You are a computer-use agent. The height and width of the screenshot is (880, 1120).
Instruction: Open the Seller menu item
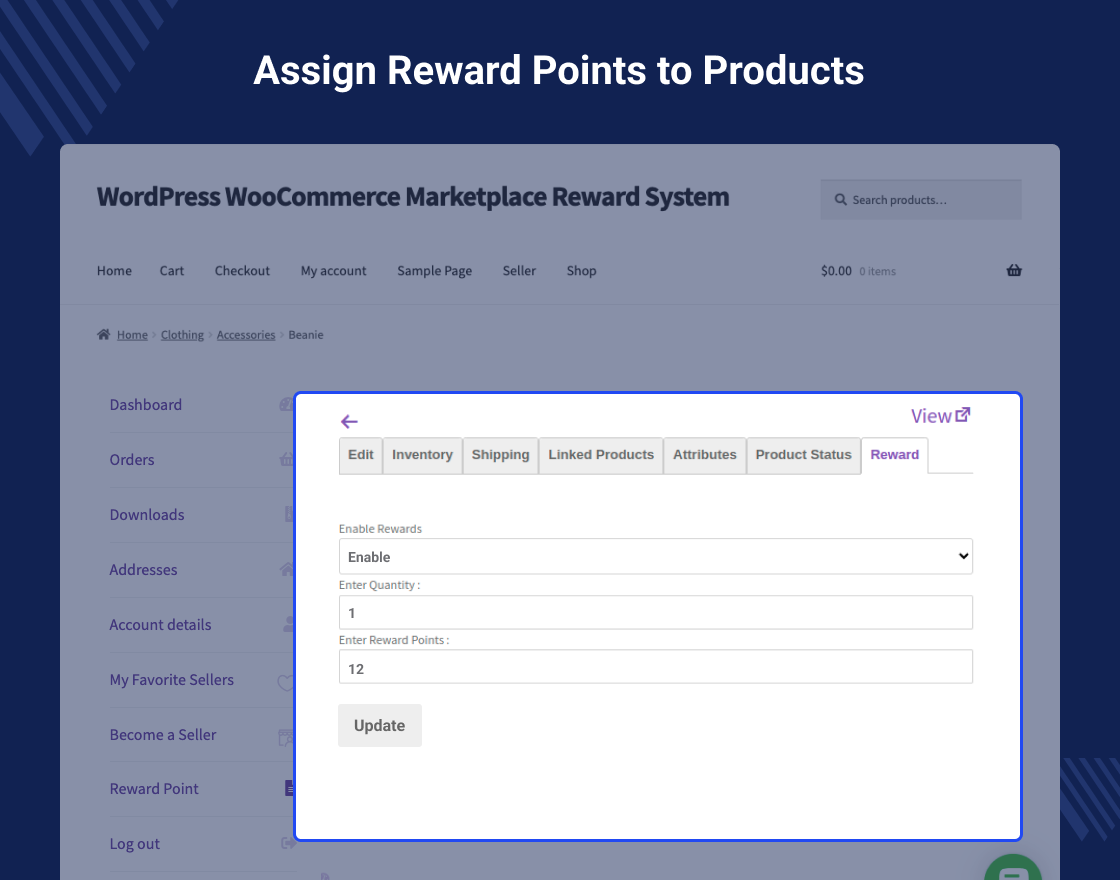click(x=519, y=271)
